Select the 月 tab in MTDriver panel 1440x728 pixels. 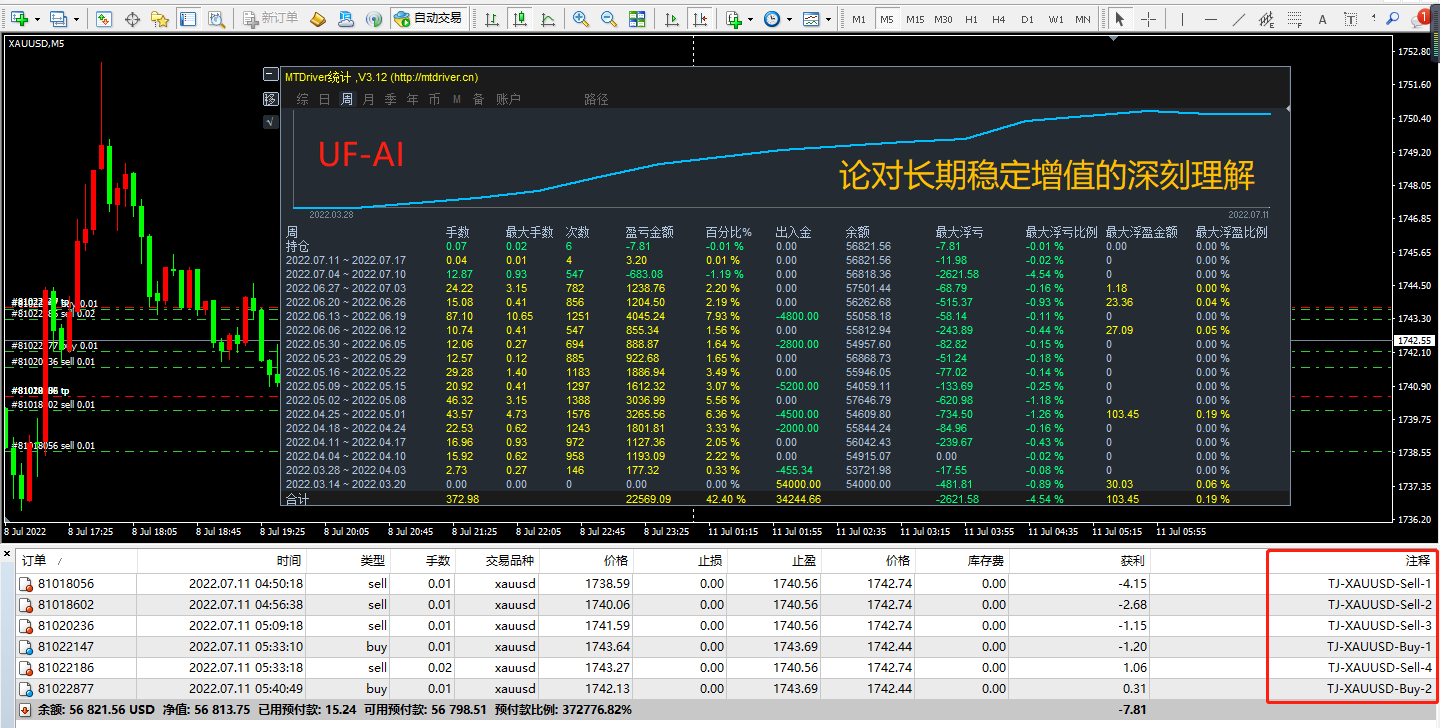point(369,99)
